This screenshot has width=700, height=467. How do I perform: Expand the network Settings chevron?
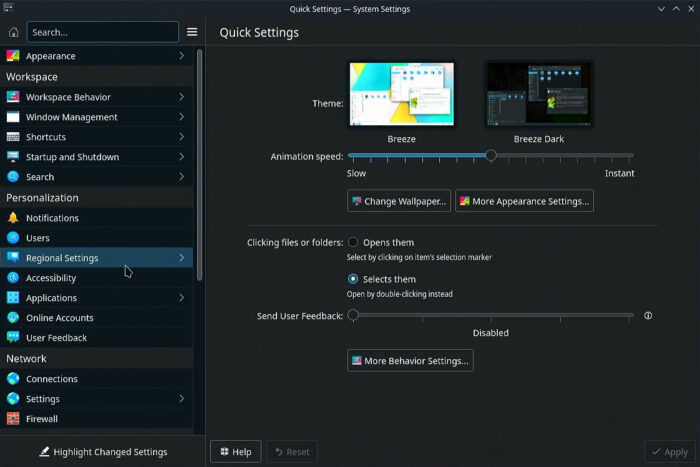coord(182,399)
